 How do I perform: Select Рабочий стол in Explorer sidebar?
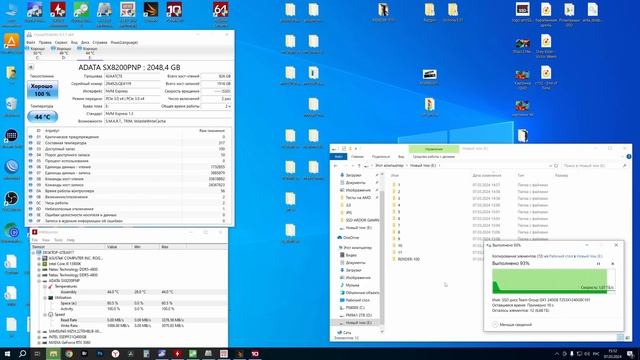[x=357, y=300]
